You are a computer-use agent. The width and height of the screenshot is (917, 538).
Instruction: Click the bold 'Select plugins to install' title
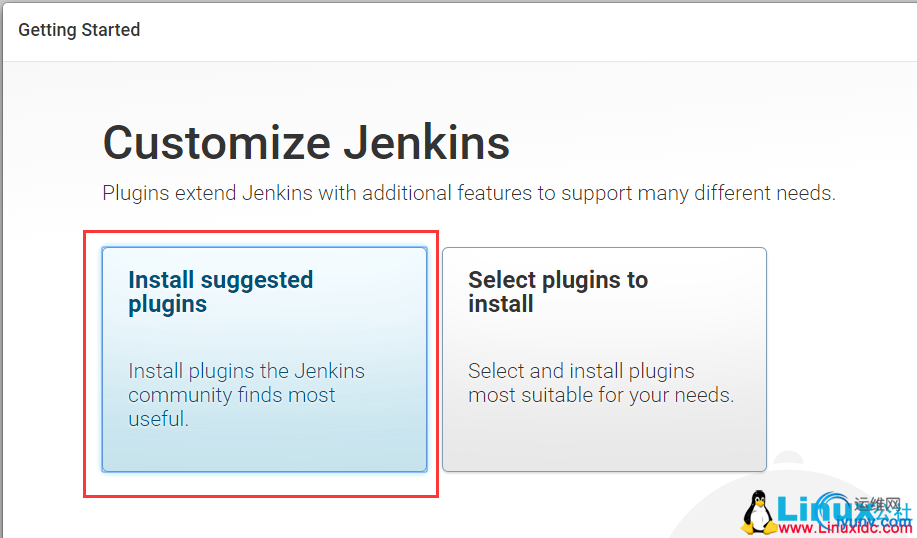[x=558, y=292]
